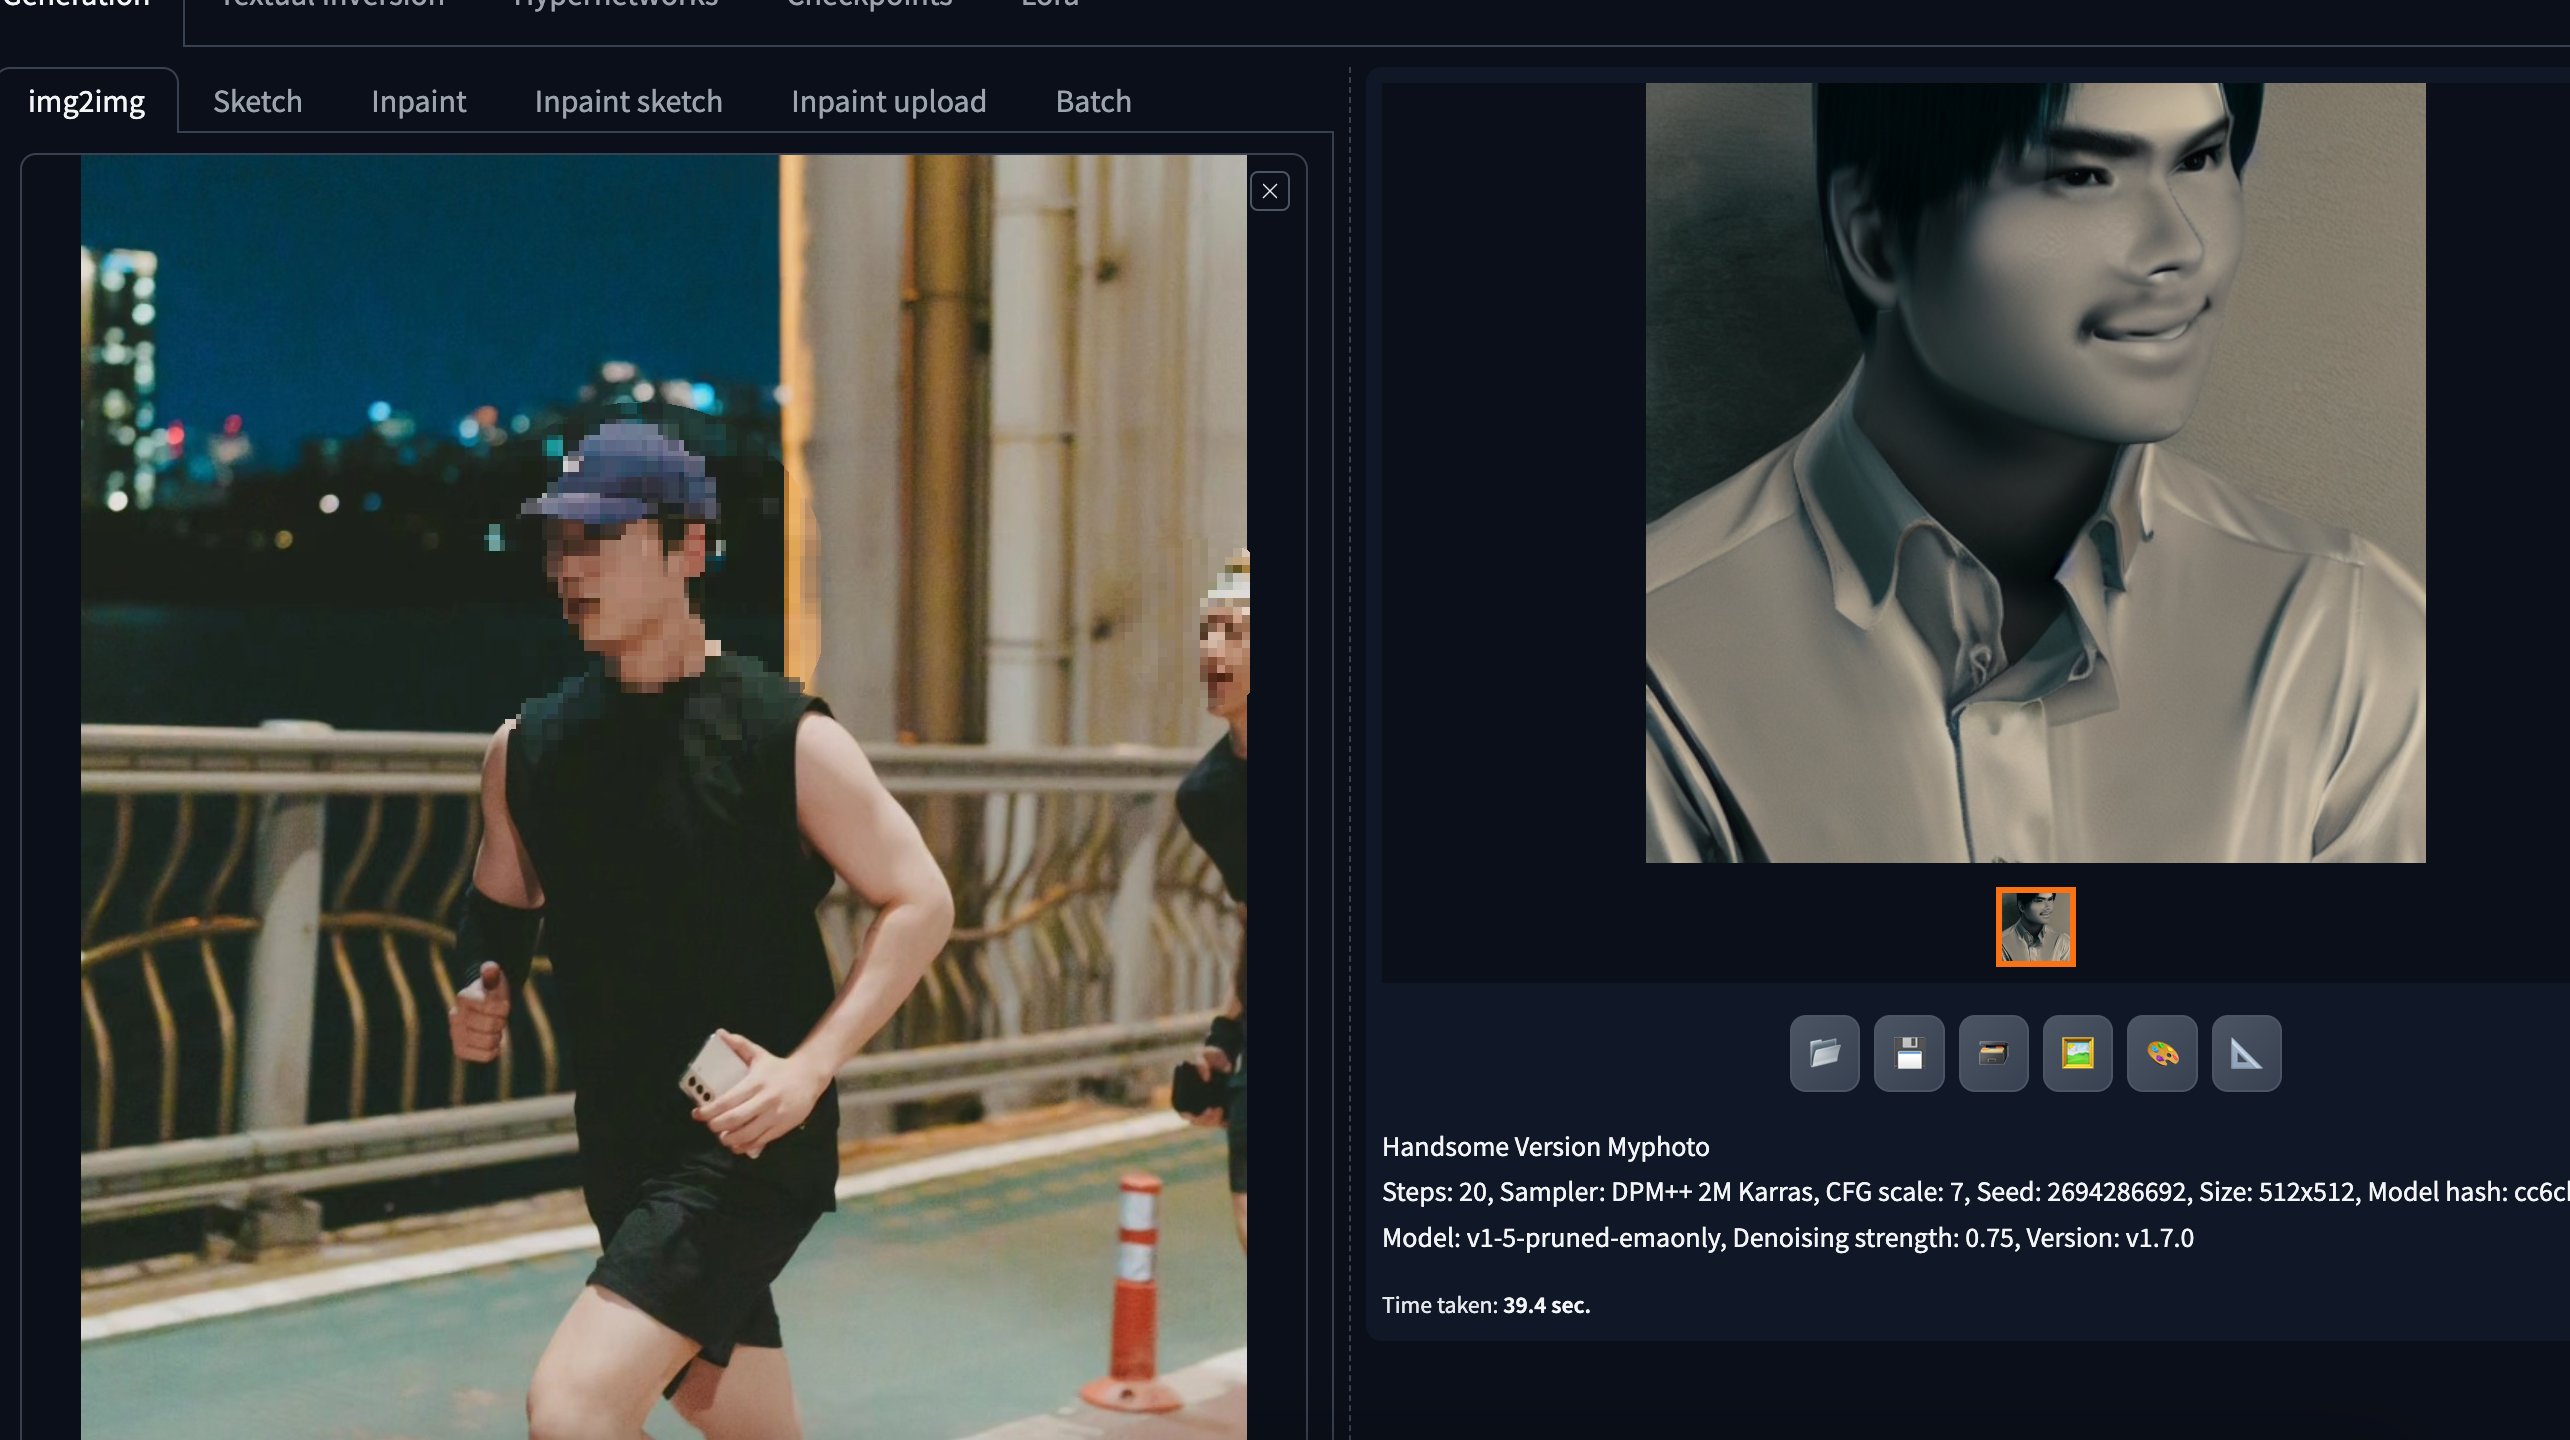2570x1440 pixels.
Task: Send the image to img2img with the picture frame icon
Action: tap(2077, 1053)
